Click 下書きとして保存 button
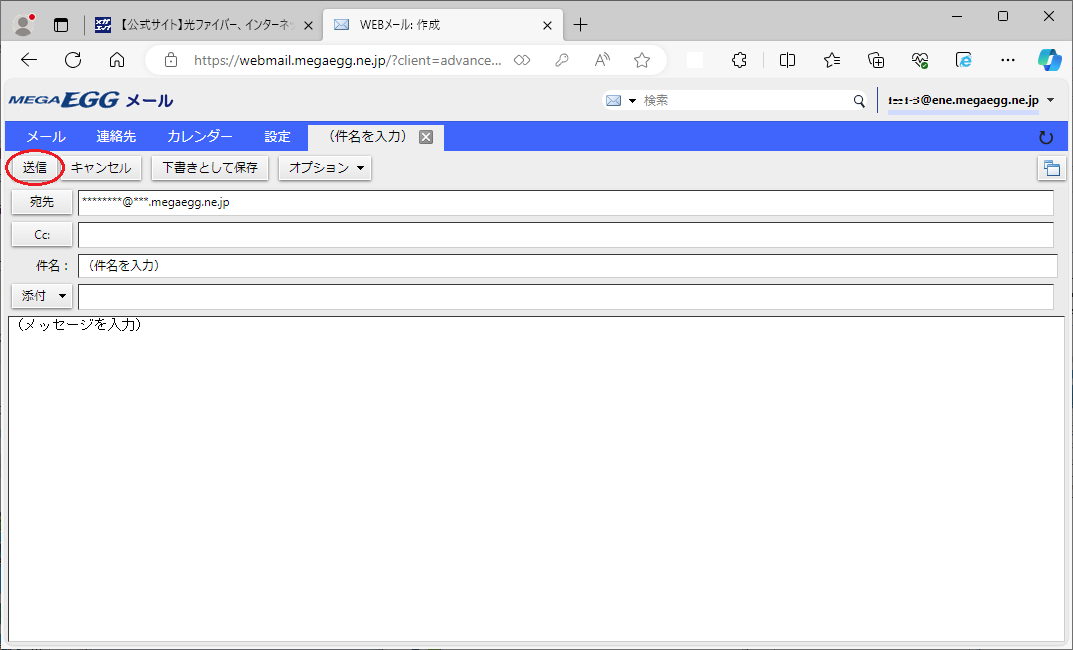 point(210,168)
